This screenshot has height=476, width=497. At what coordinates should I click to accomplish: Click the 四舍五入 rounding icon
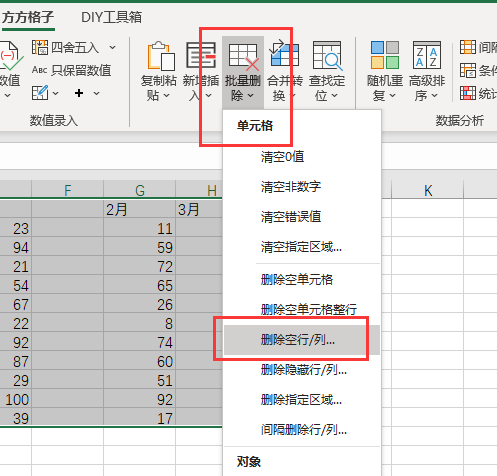(x=40, y=47)
